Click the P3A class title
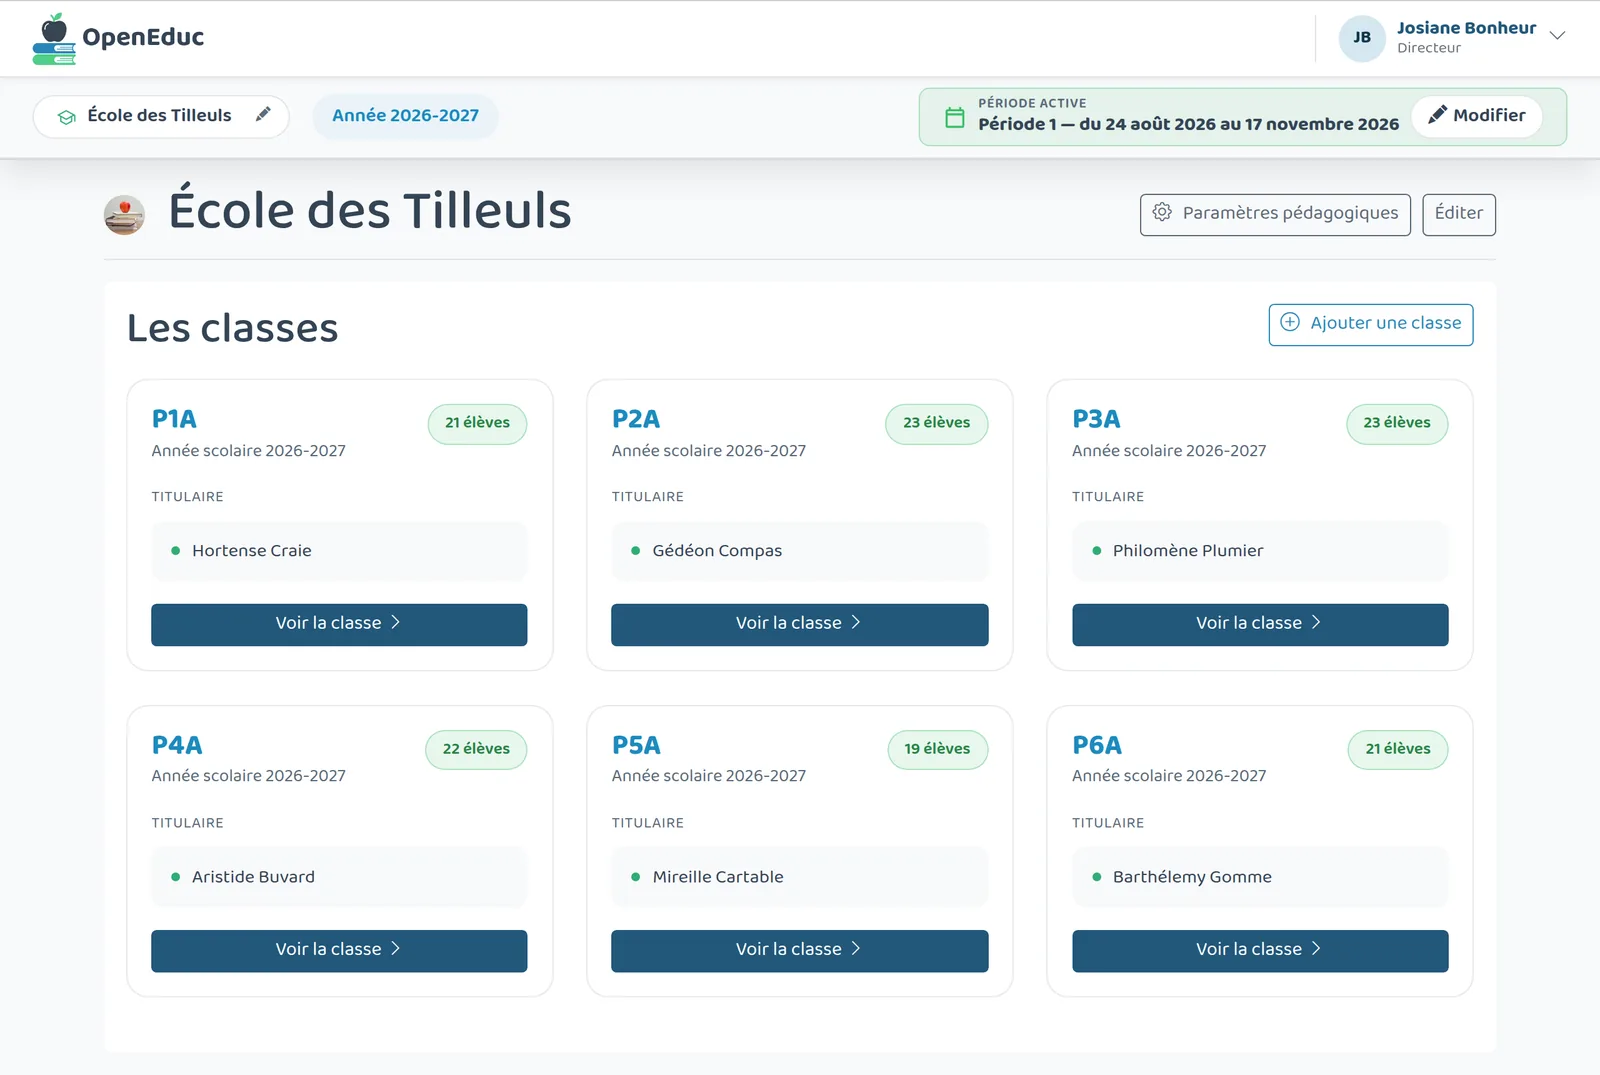The width and height of the screenshot is (1600, 1075). pyautogui.click(x=1096, y=419)
